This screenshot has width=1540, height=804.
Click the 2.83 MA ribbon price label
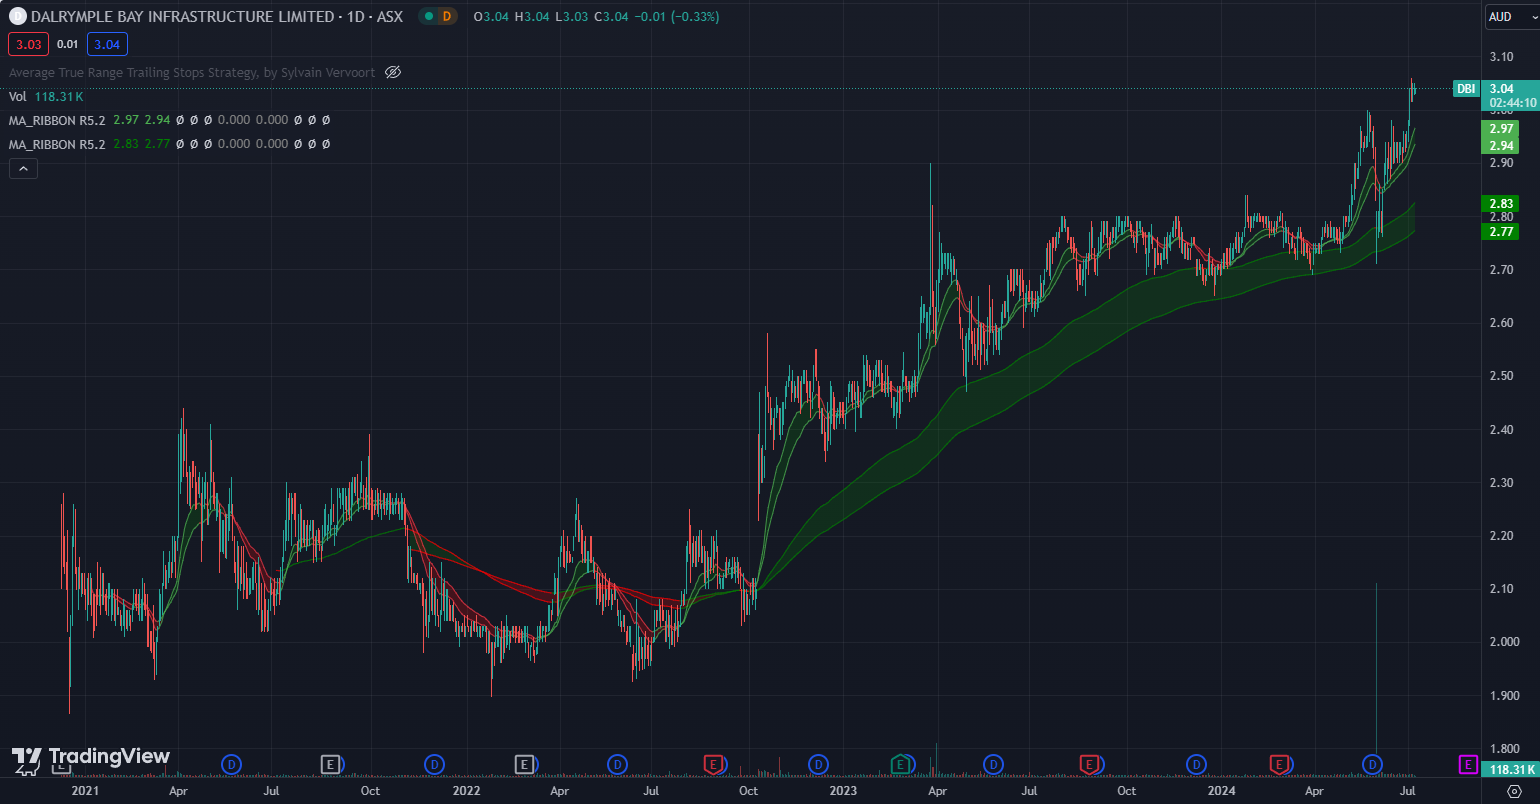1501,204
